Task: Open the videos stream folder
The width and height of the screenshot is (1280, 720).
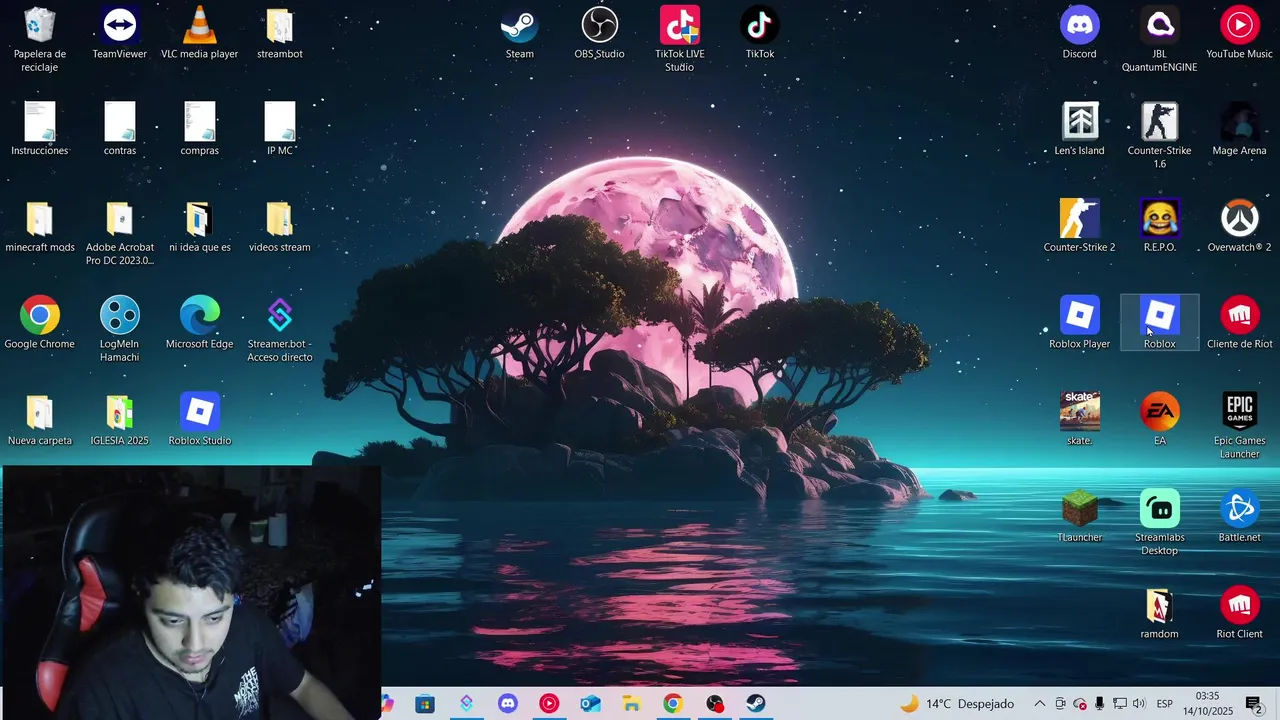Action: point(280,227)
